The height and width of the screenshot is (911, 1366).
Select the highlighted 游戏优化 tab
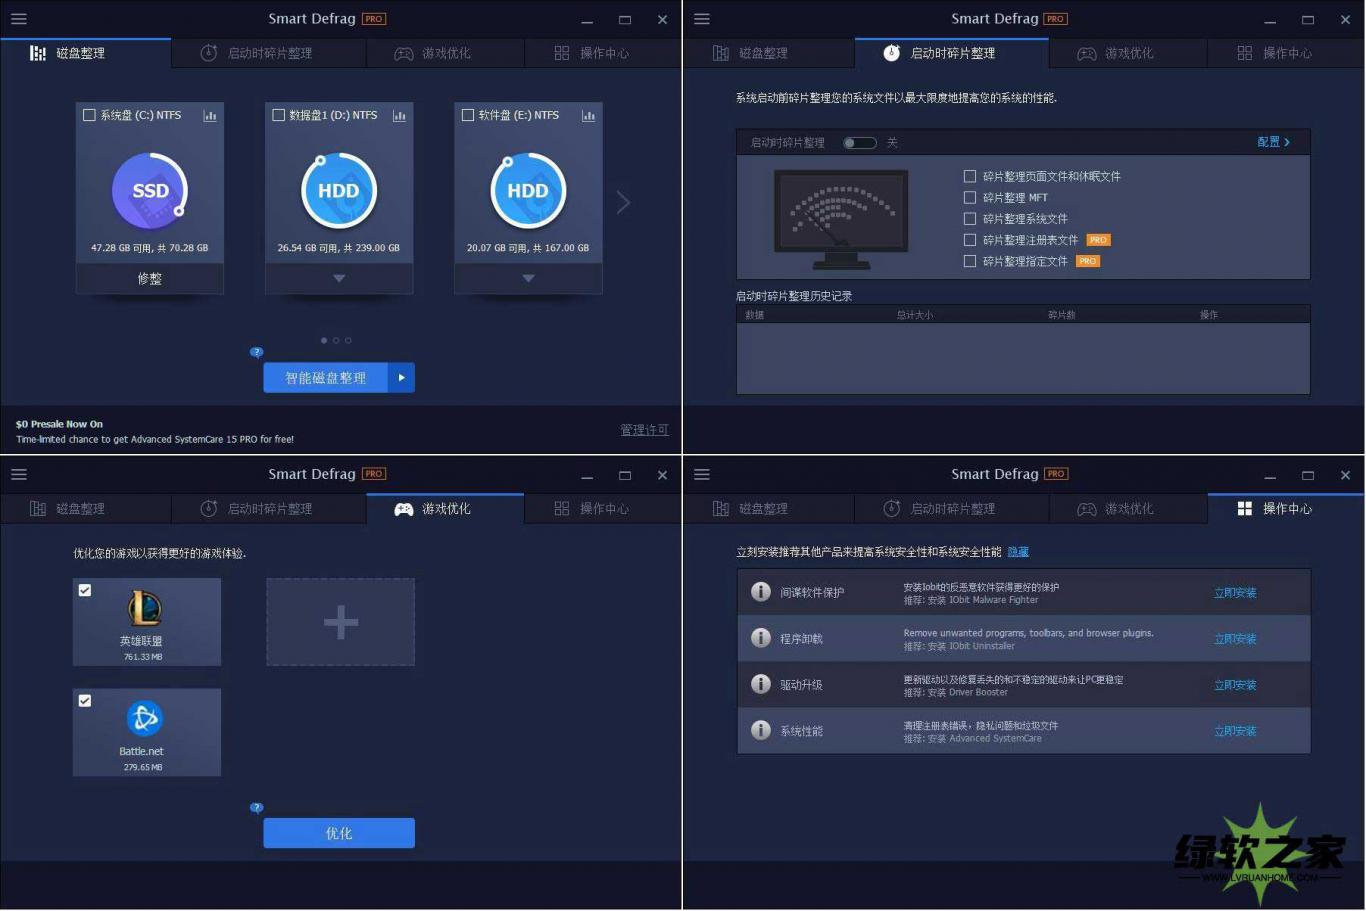coord(445,509)
